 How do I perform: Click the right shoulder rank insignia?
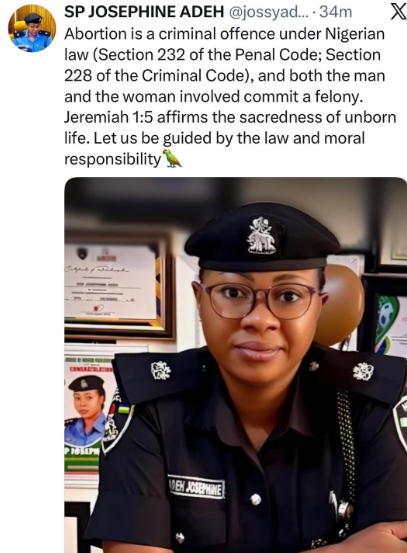click(363, 371)
